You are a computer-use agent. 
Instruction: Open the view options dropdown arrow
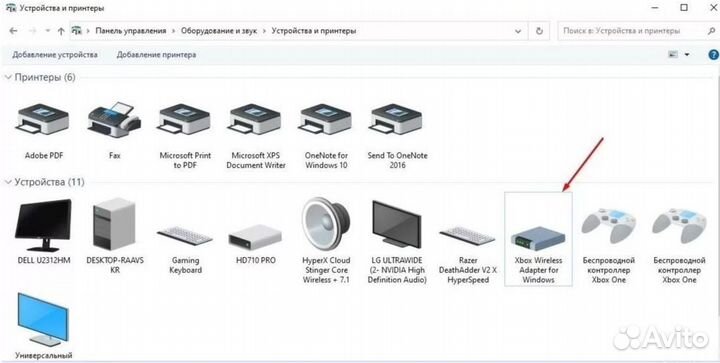click(x=687, y=55)
